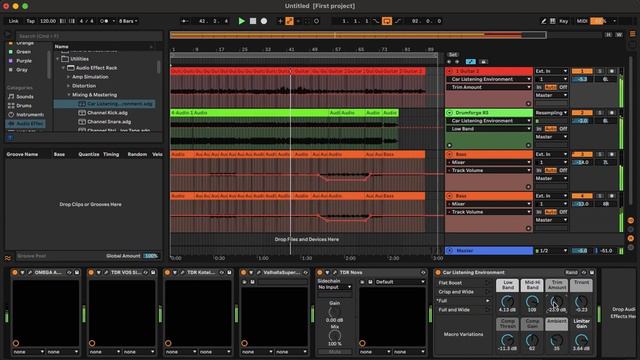Image resolution: width=640 pixels, height=360 pixels.
Task: Open the Audio Effects category
Action: [26, 124]
